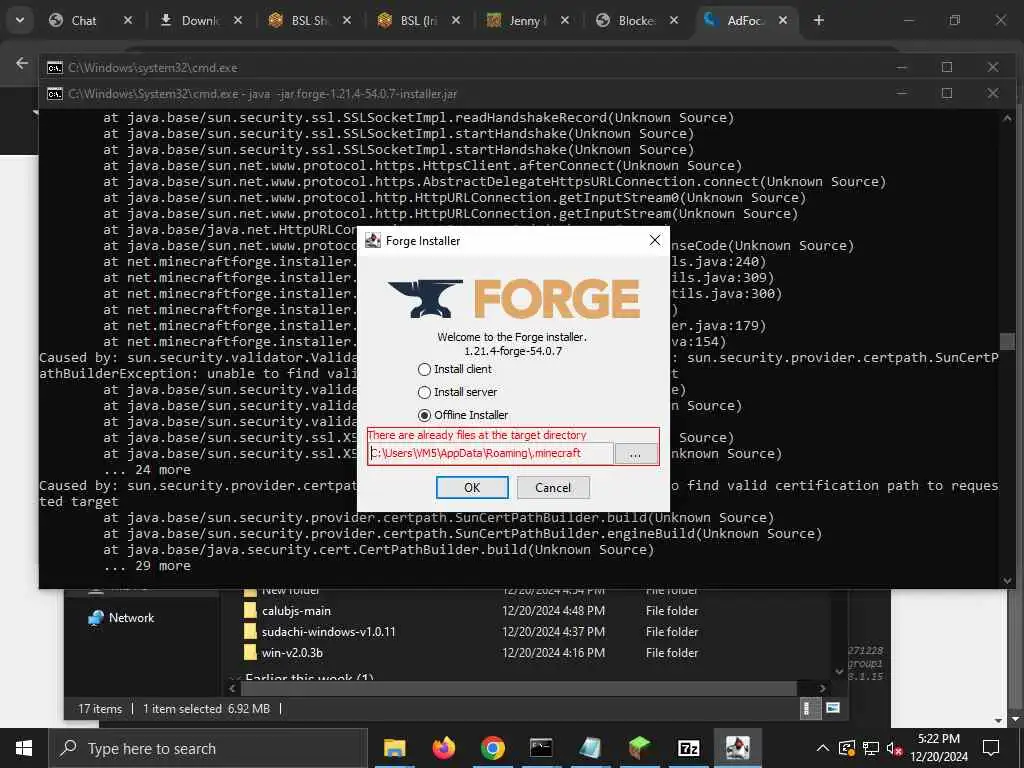Edit the .minecraft target directory path field
The height and width of the screenshot is (768, 1024).
point(490,453)
